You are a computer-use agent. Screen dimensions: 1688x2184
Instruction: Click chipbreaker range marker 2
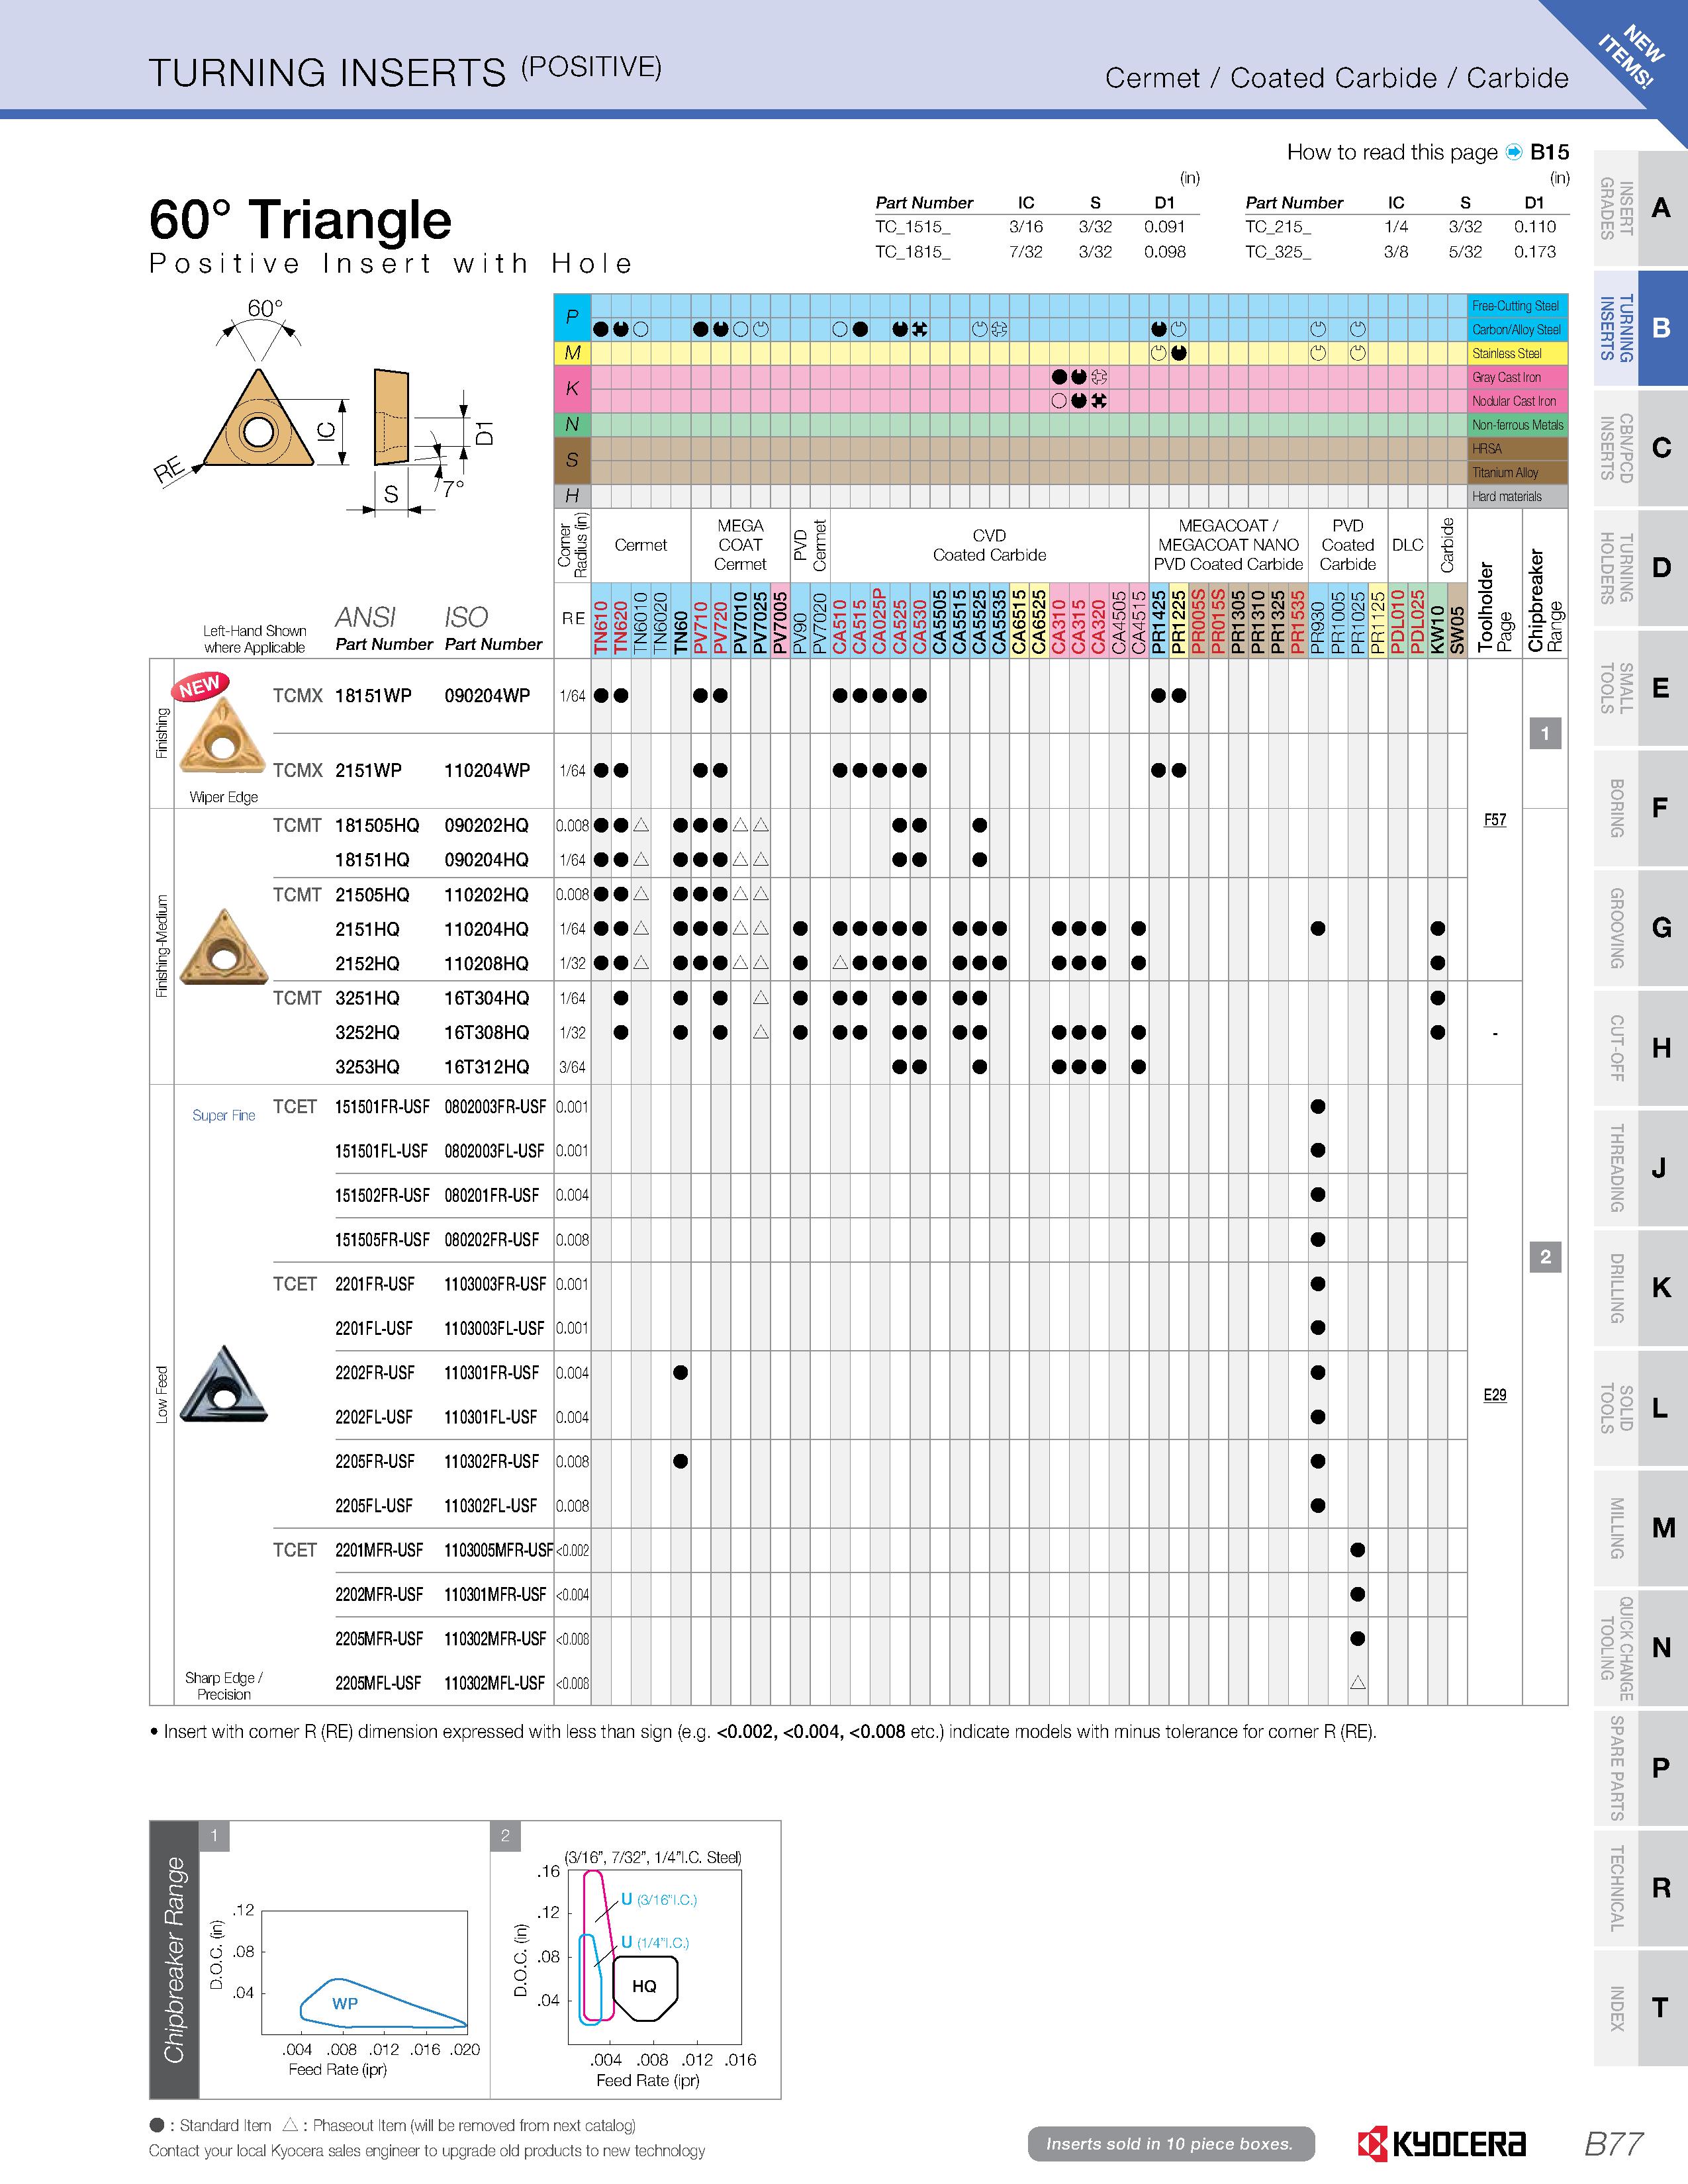(x=1545, y=1257)
